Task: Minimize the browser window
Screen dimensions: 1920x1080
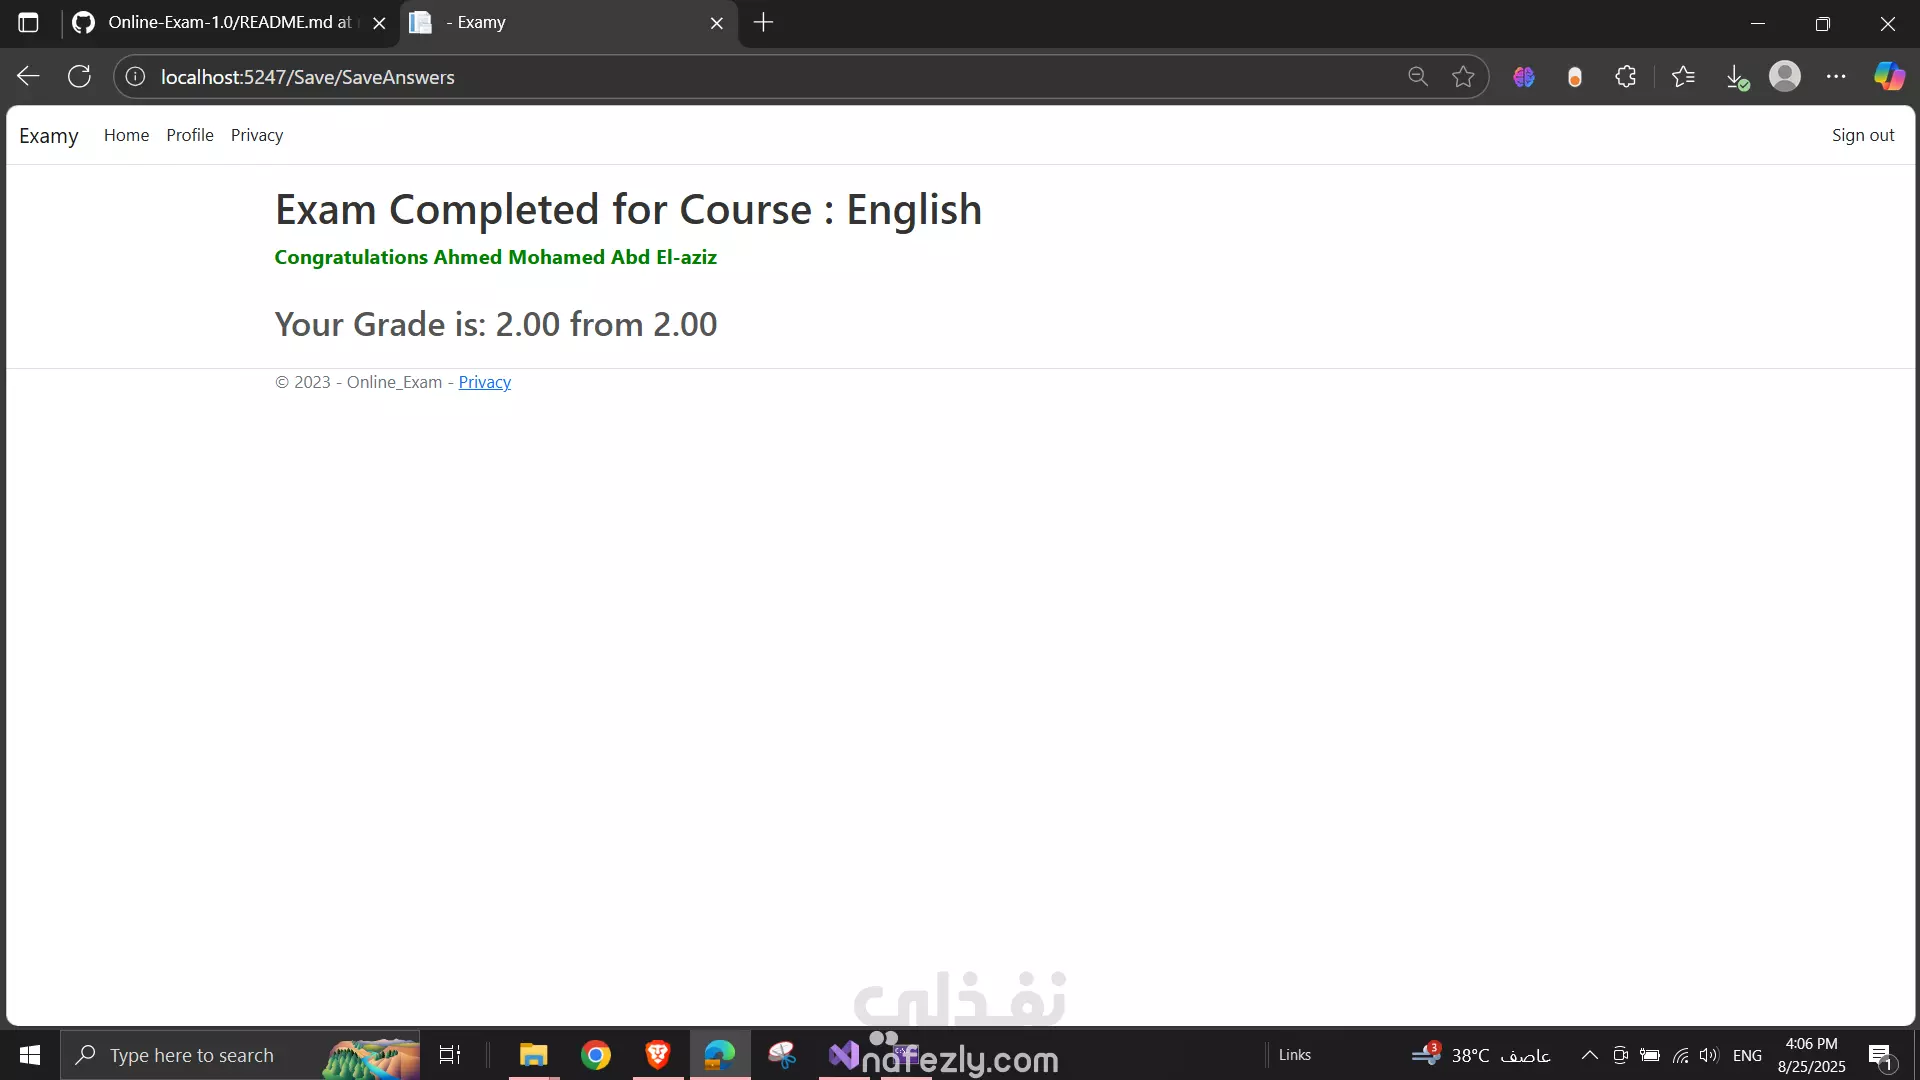Action: (x=1757, y=23)
